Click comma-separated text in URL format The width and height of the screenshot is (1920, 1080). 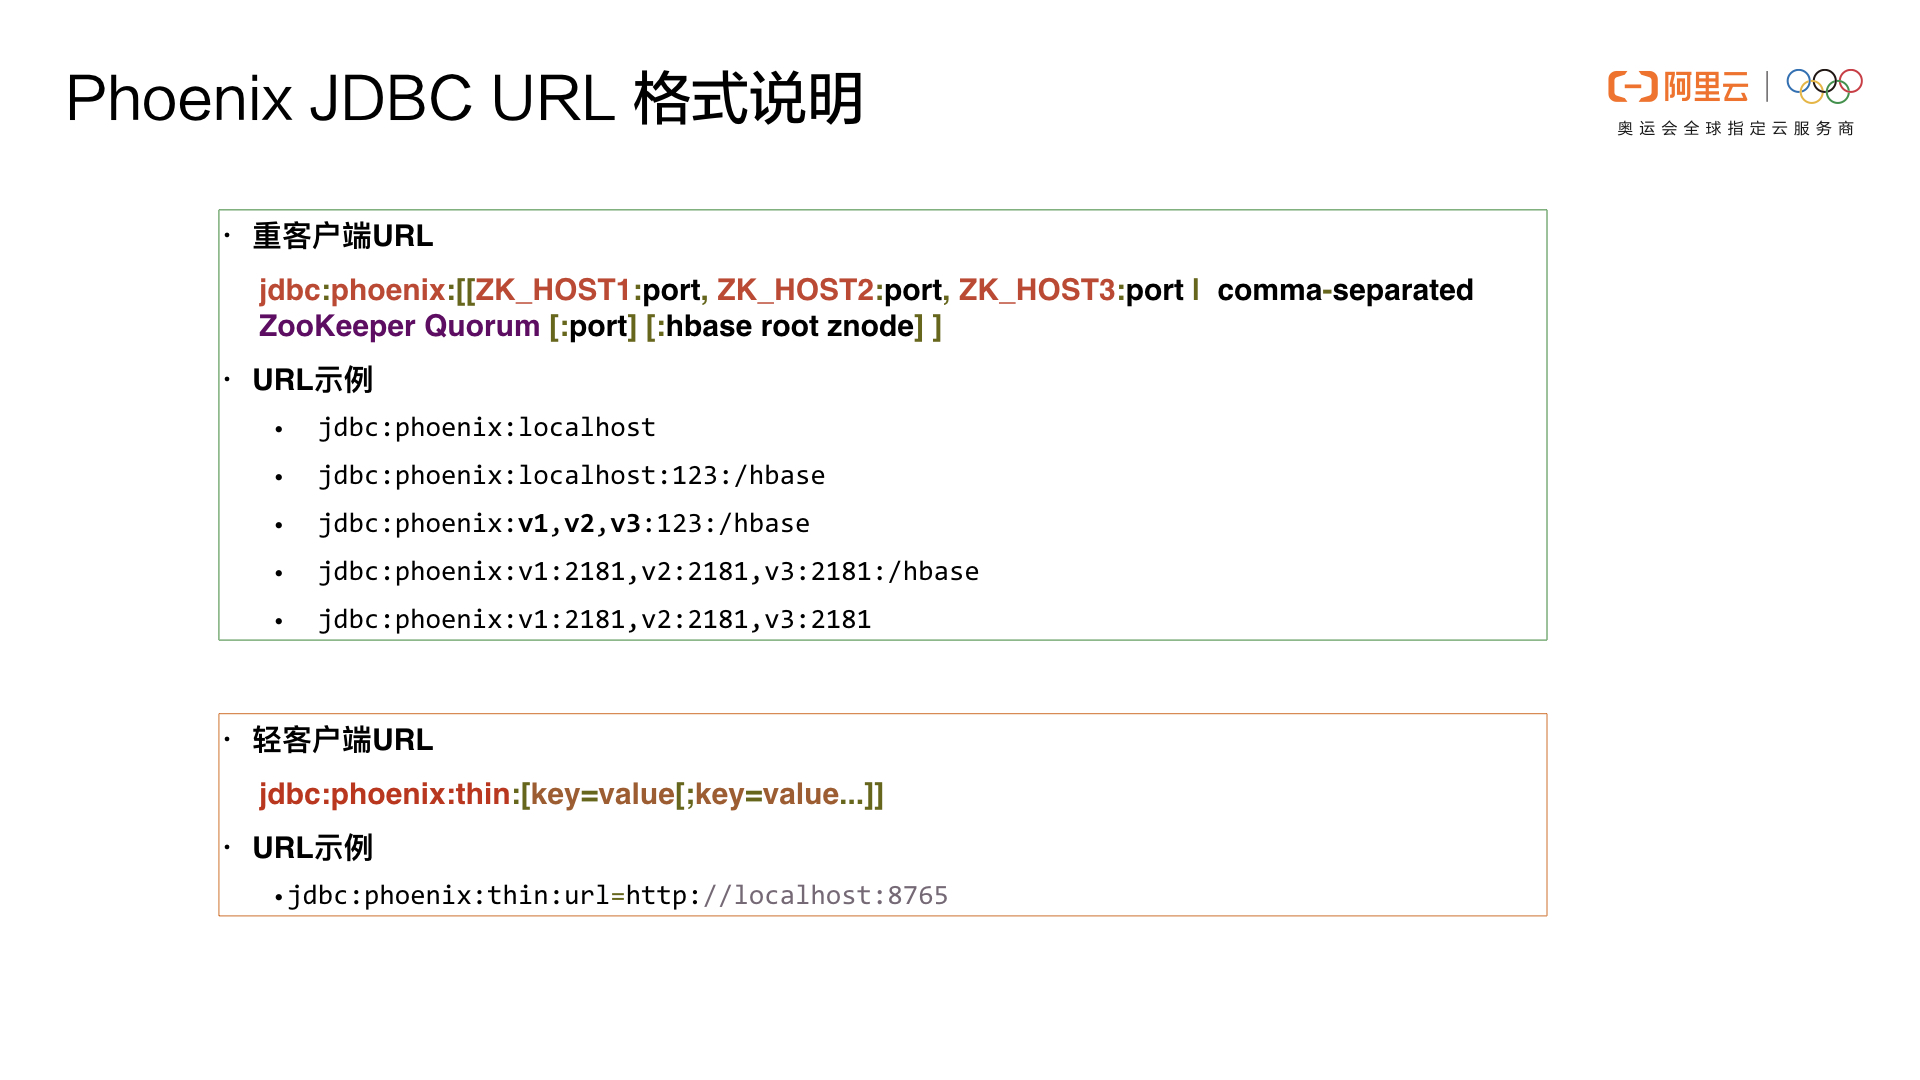(x=1344, y=290)
